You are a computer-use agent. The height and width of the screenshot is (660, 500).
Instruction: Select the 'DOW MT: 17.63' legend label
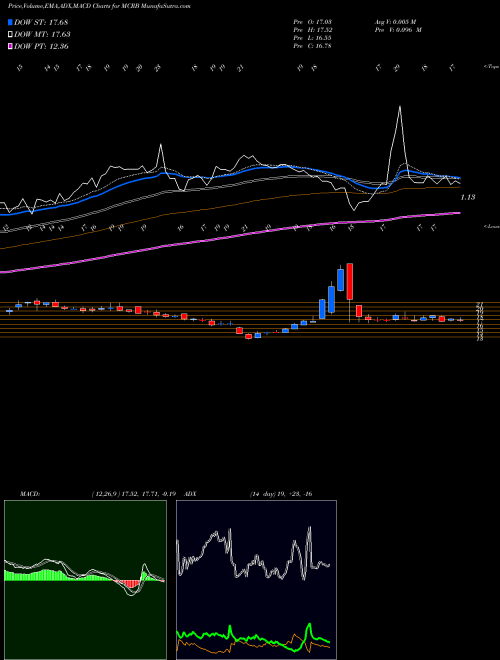click(42, 35)
